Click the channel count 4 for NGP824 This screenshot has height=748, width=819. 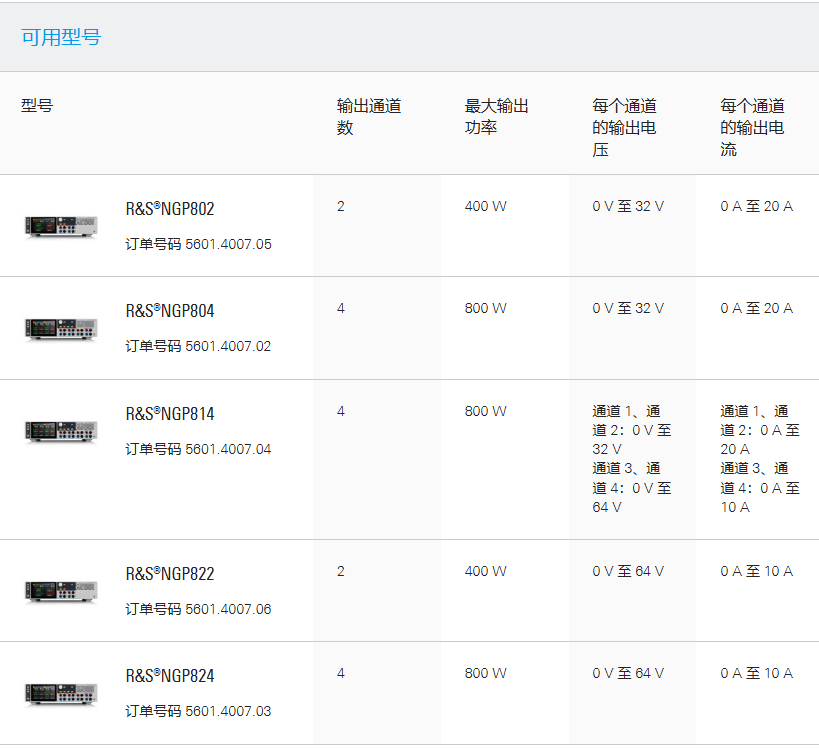click(x=341, y=673)
